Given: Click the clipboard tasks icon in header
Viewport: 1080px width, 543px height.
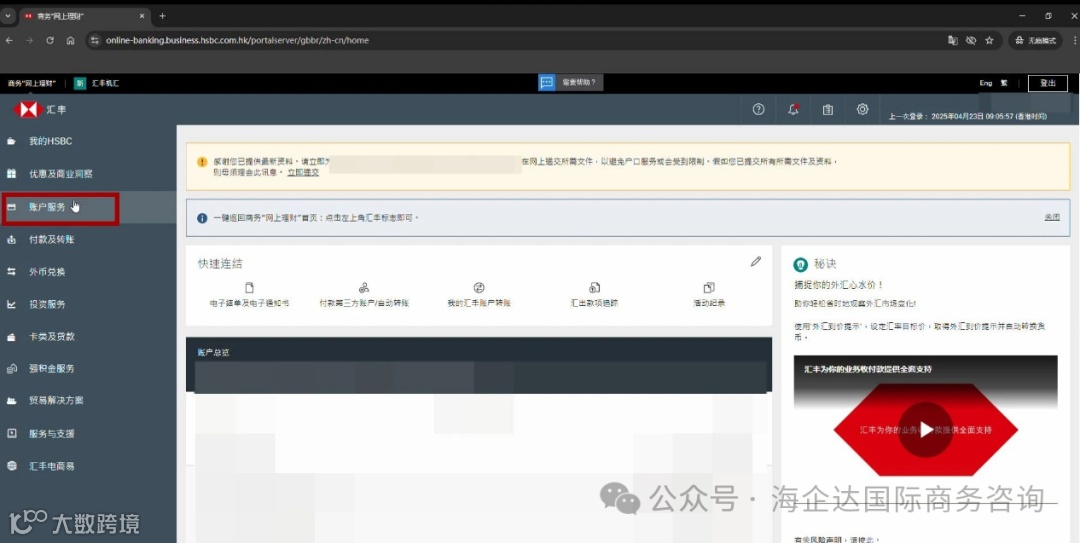Looking at the screenshot, I should click(x=828, y=109).
